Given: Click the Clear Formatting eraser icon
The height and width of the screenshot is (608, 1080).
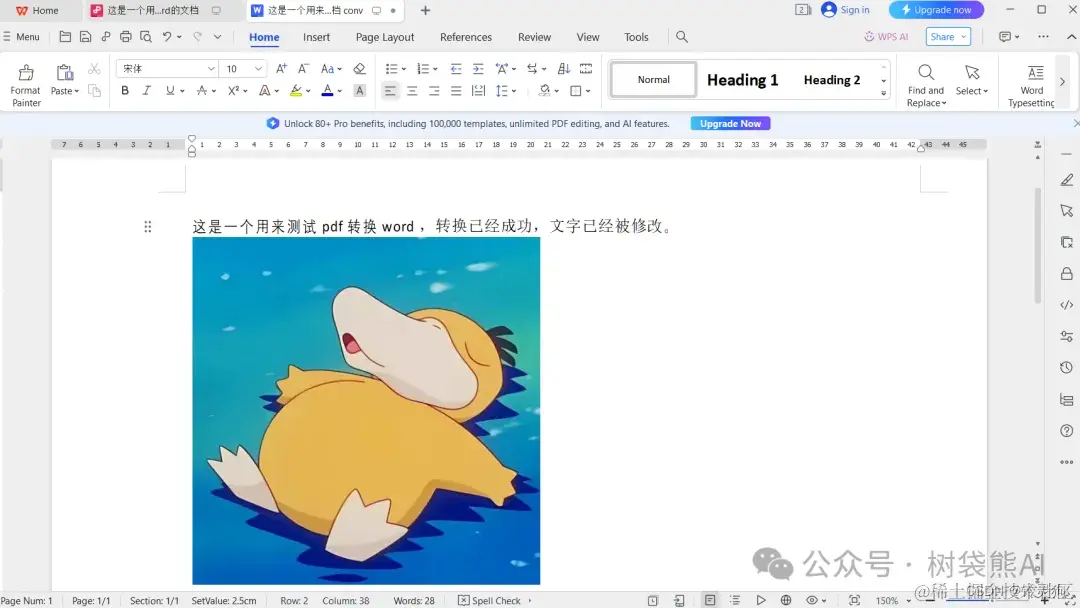Looking at the screenshot, I should [360, 68].
